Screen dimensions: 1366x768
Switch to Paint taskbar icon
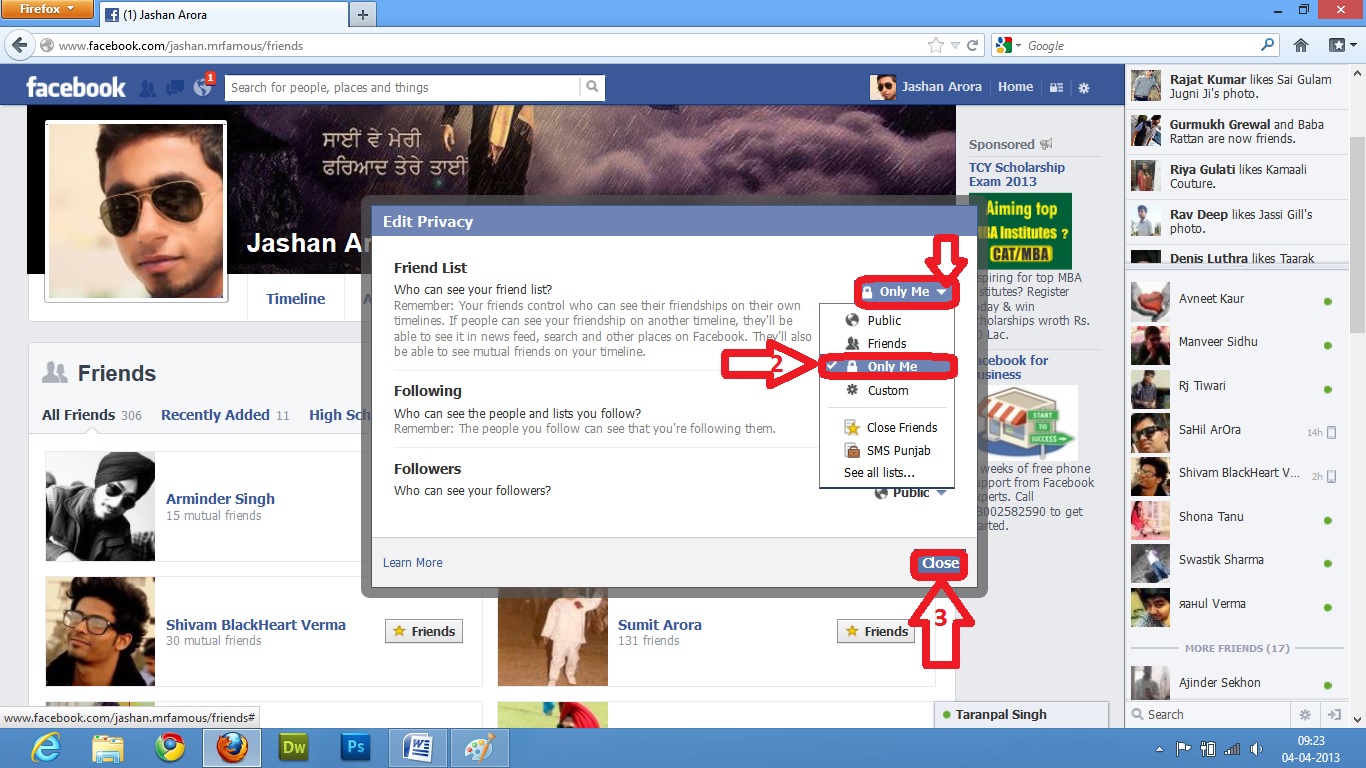tap(480, 748)
